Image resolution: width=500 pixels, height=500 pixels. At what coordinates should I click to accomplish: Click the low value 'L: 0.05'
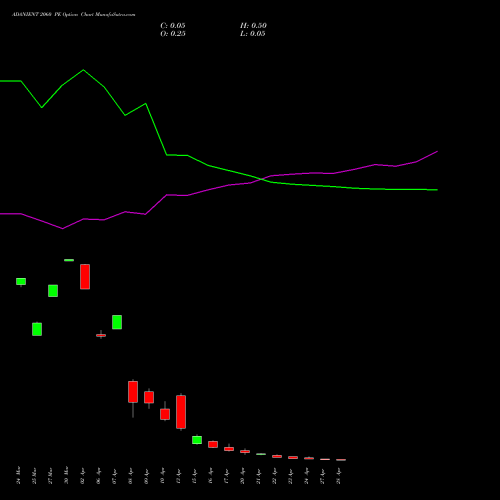(253, 34)
